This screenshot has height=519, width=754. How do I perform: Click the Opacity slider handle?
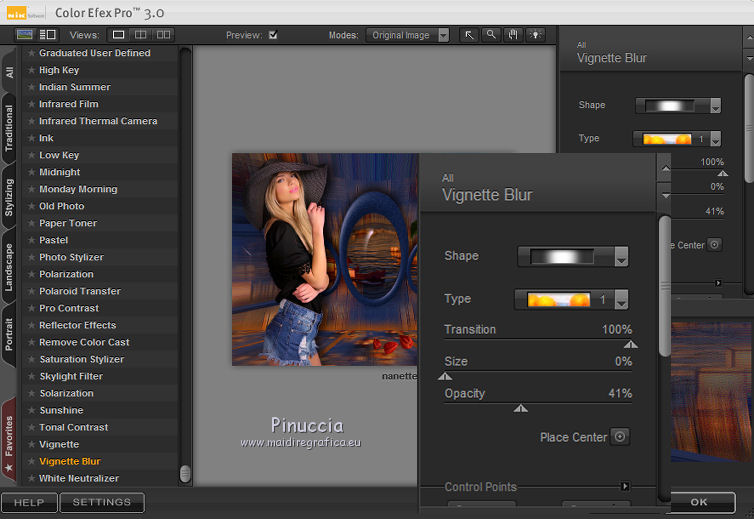click(520, 408)
